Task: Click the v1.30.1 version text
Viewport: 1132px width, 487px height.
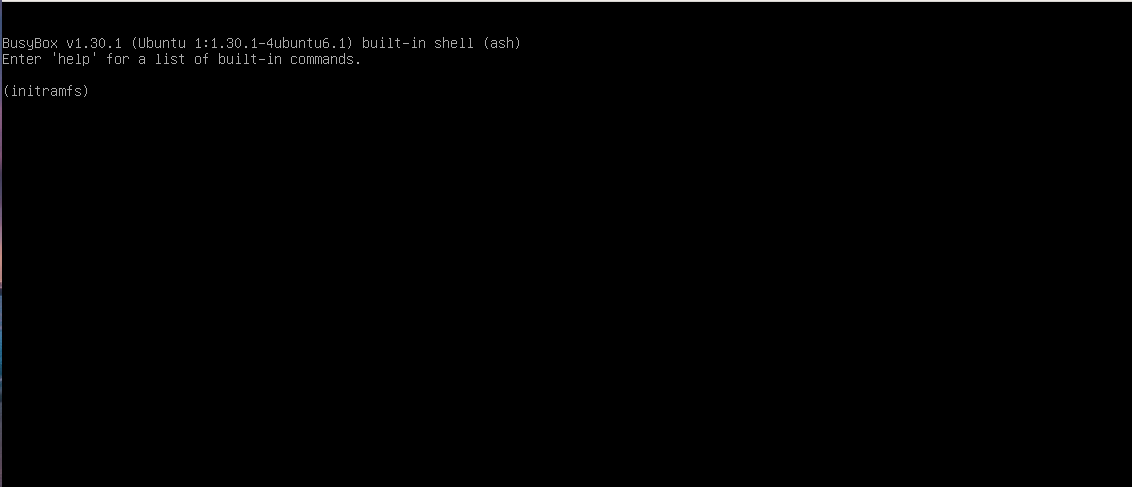Action: (x=94, y=43)
